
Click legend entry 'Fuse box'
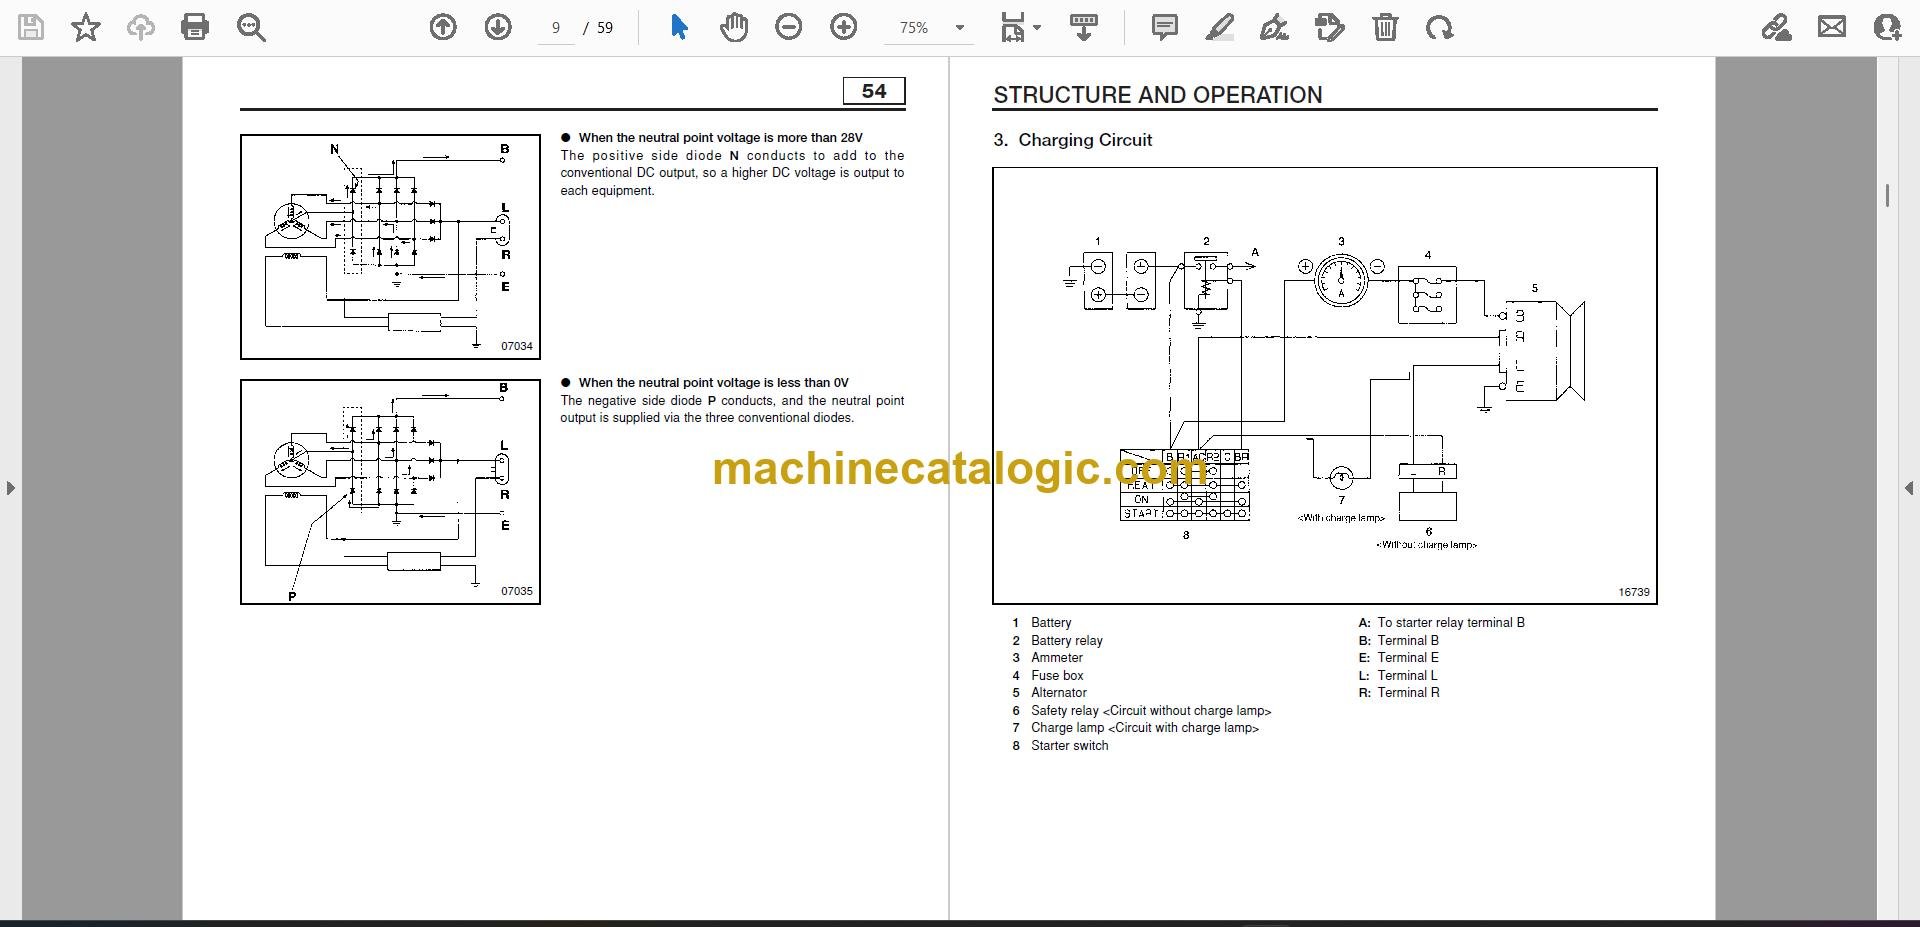click(x=1057, y=675)
